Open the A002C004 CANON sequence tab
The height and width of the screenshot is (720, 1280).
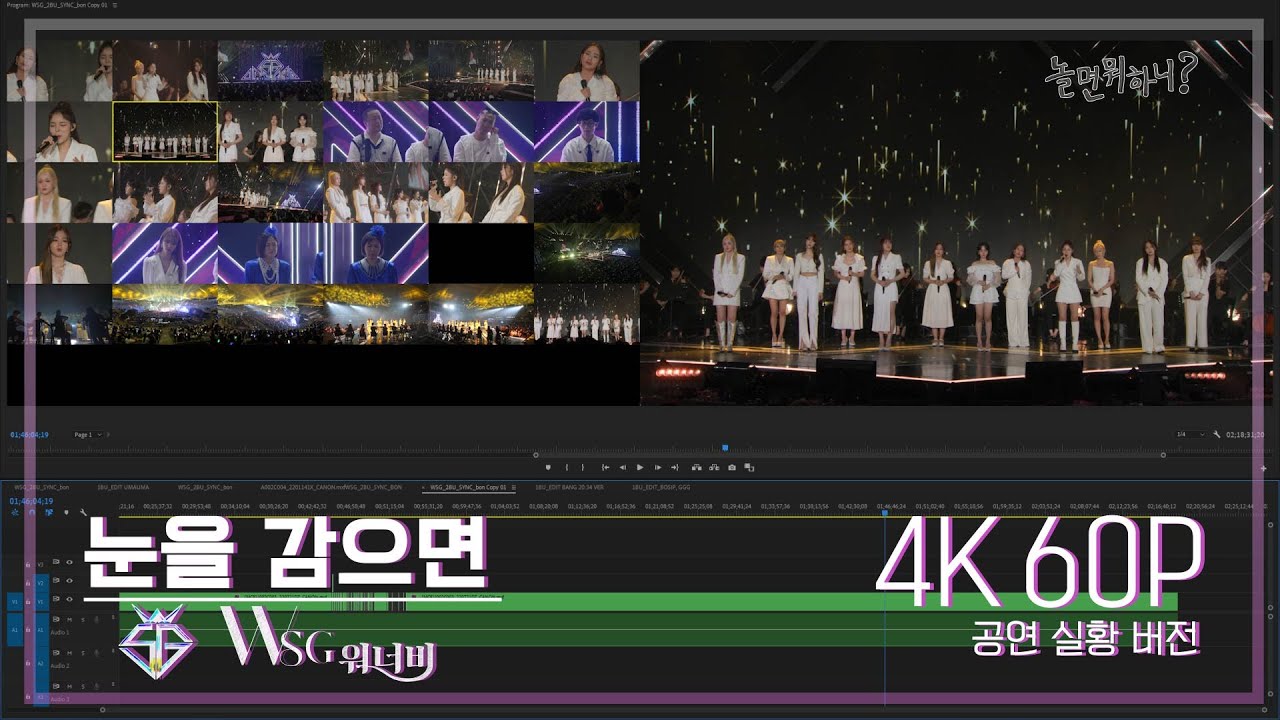331,488
